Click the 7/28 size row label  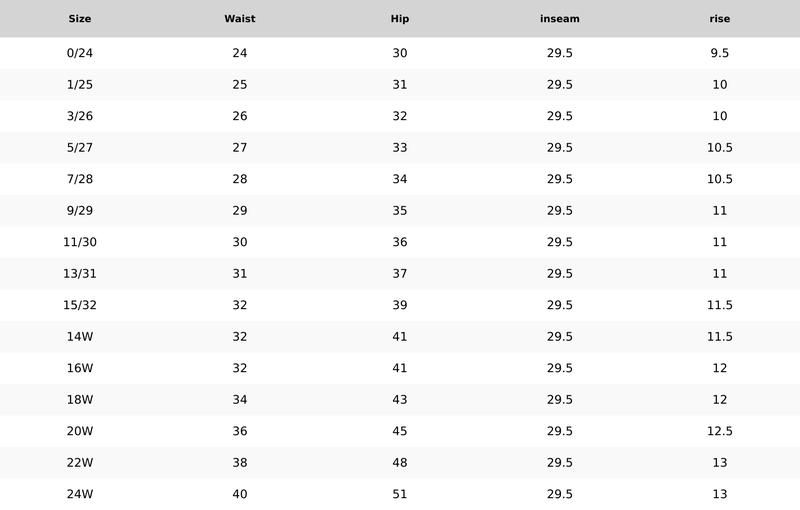(80, 179)
